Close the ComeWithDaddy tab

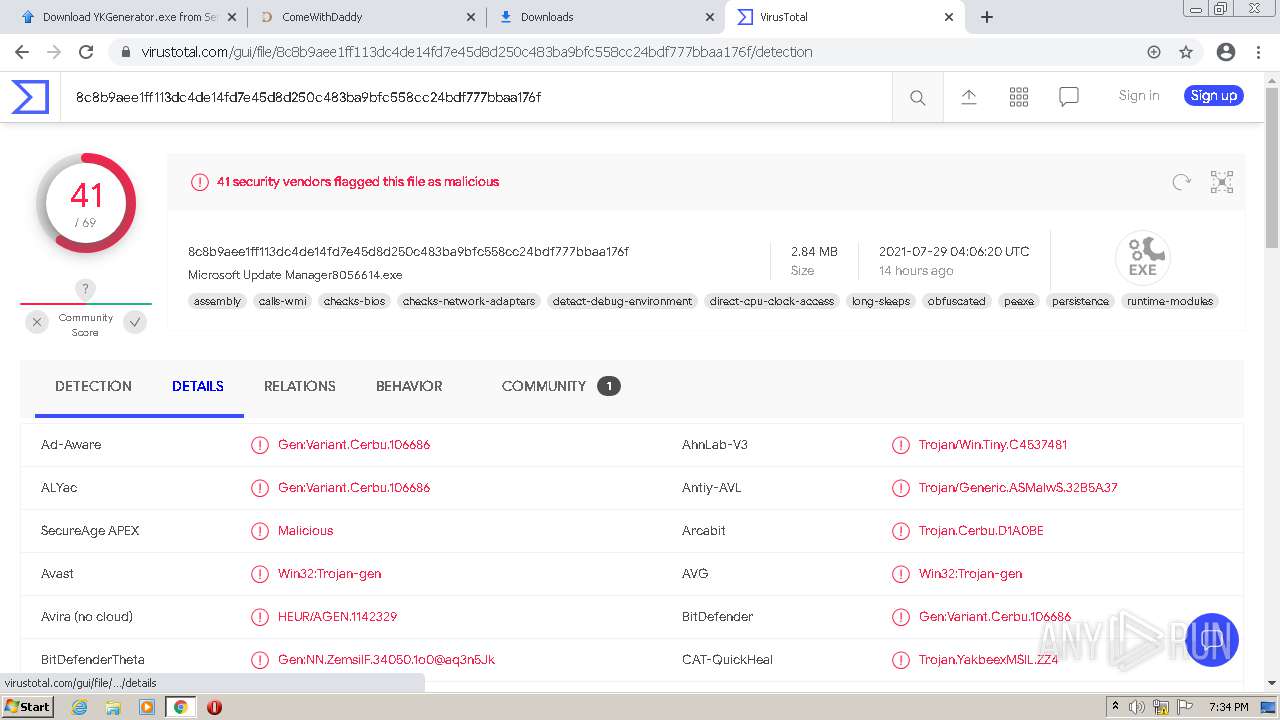(472, 17)
